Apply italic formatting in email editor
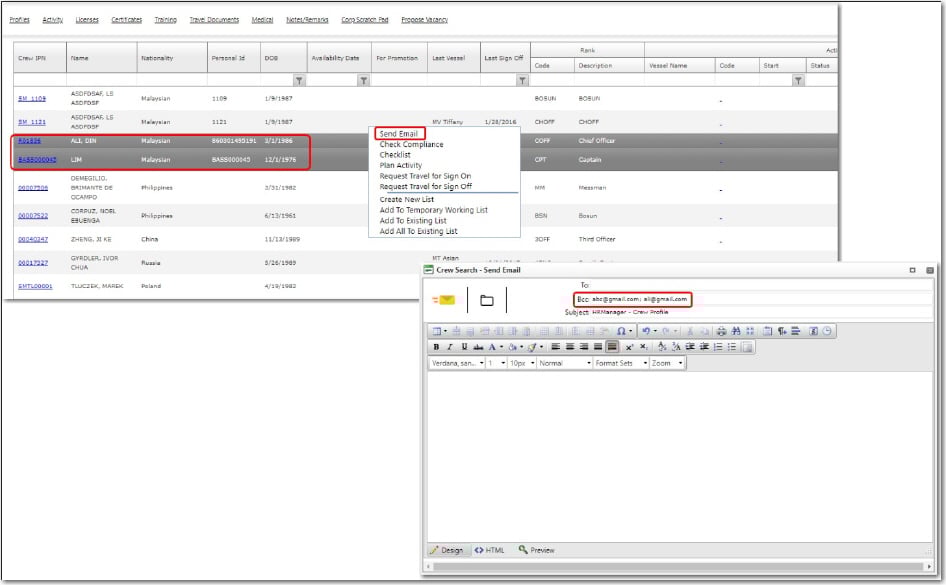The width and height of the screenshot is (946, 585). (x=450, y=346)
